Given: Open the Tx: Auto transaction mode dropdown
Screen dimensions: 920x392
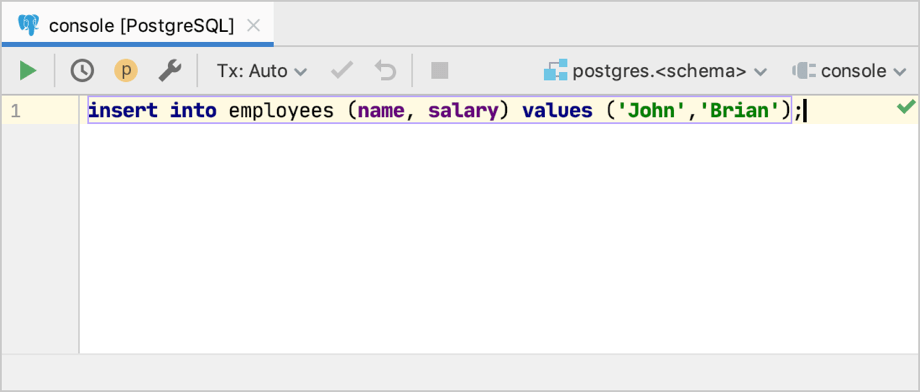Looking at the screenshot, I should [262, 71].
